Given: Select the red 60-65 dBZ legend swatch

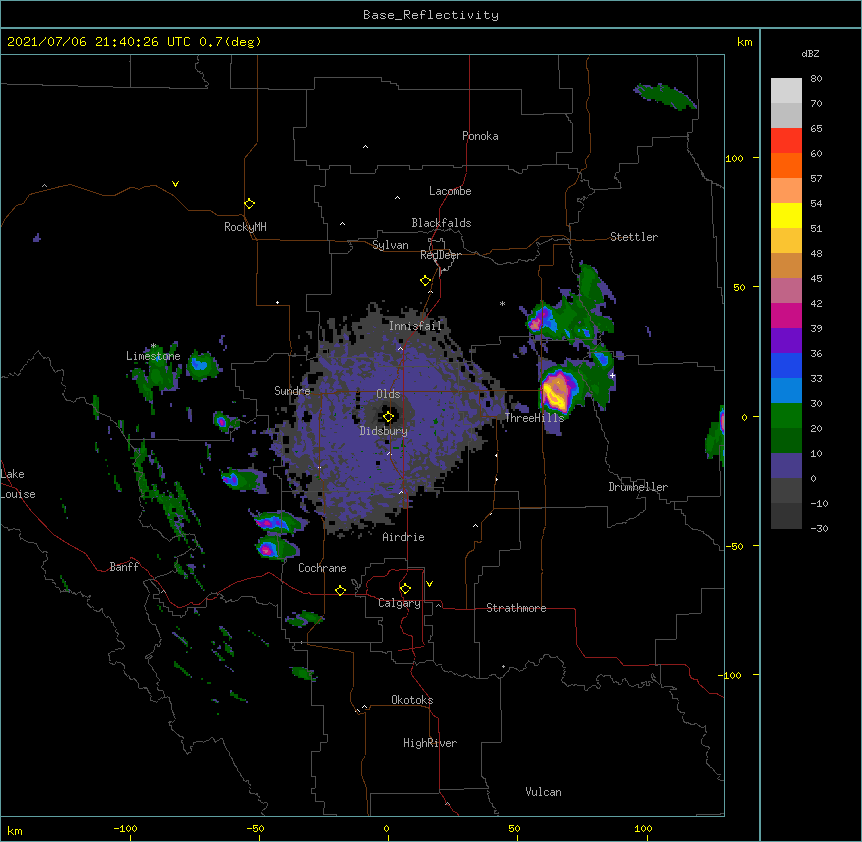Looking at the screenshot, I should click(786, 140).
